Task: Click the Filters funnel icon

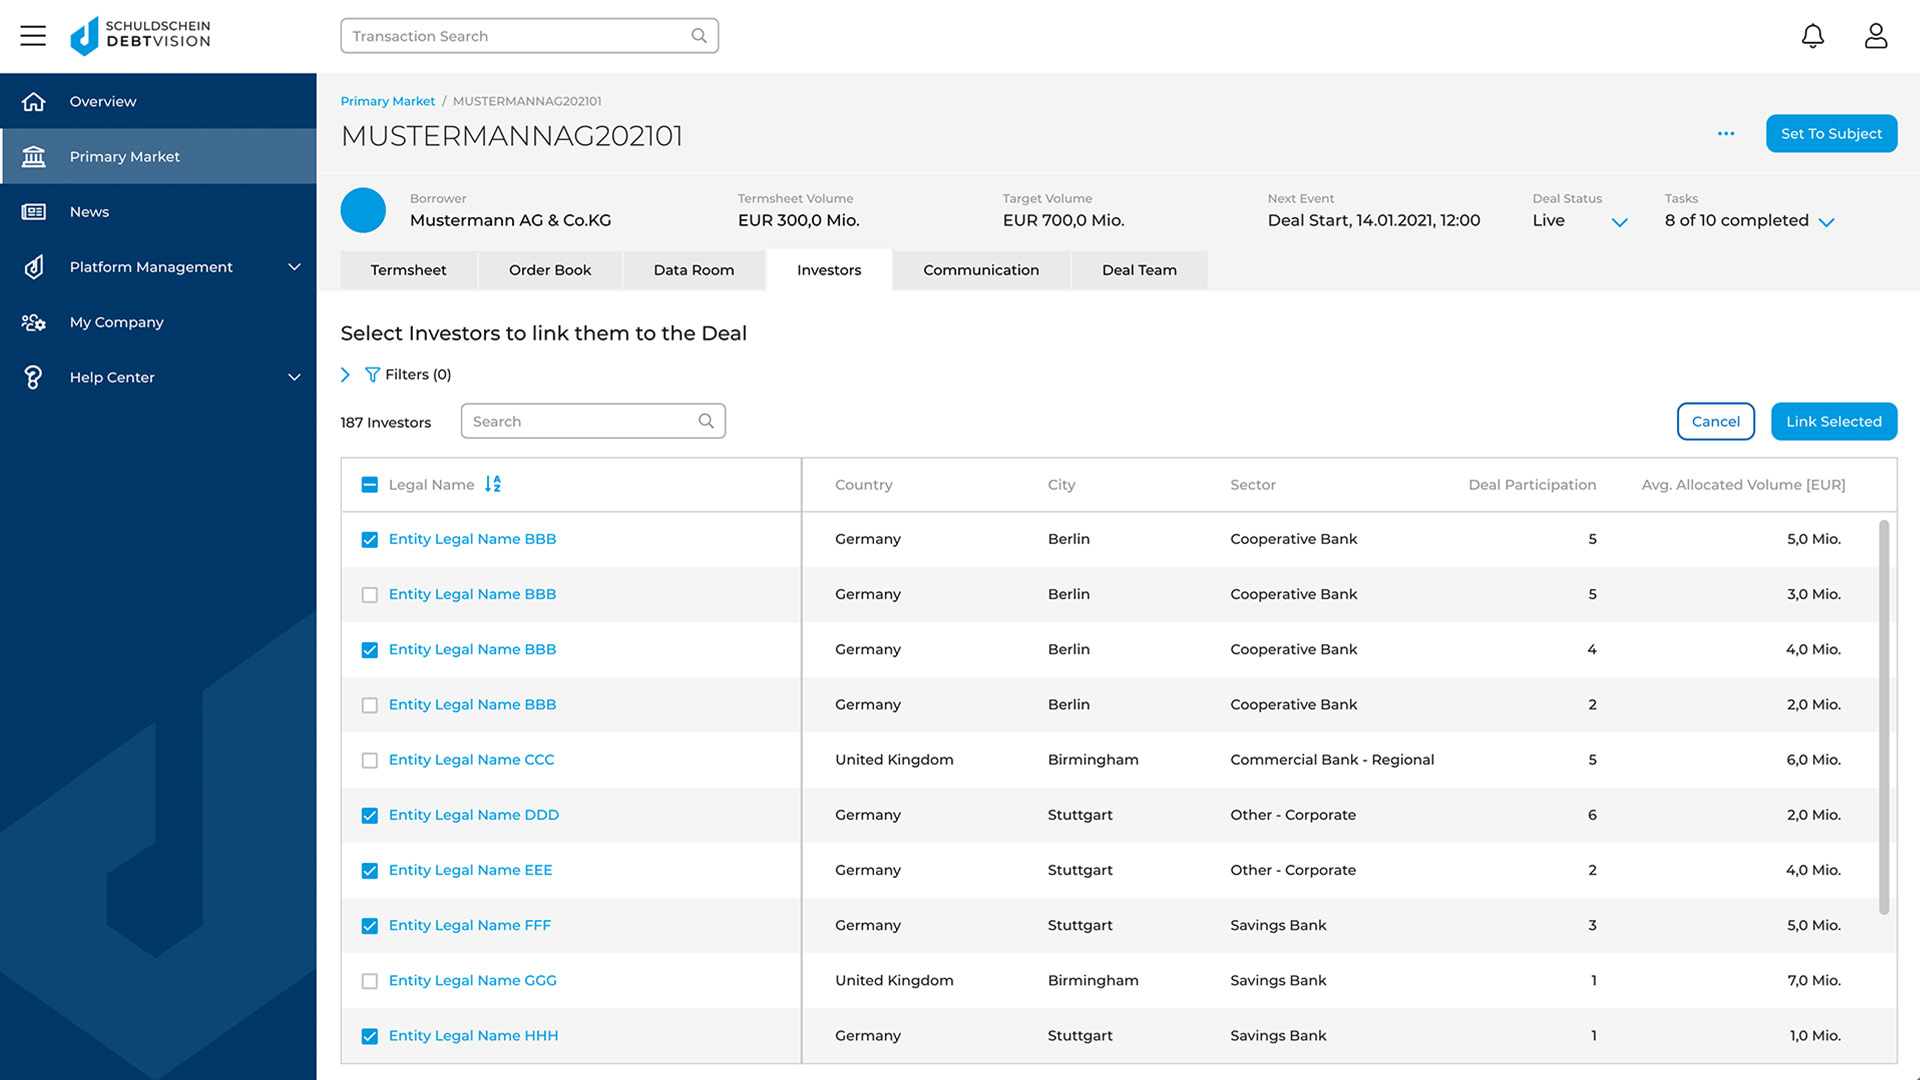Action: (x=372, y=375)
